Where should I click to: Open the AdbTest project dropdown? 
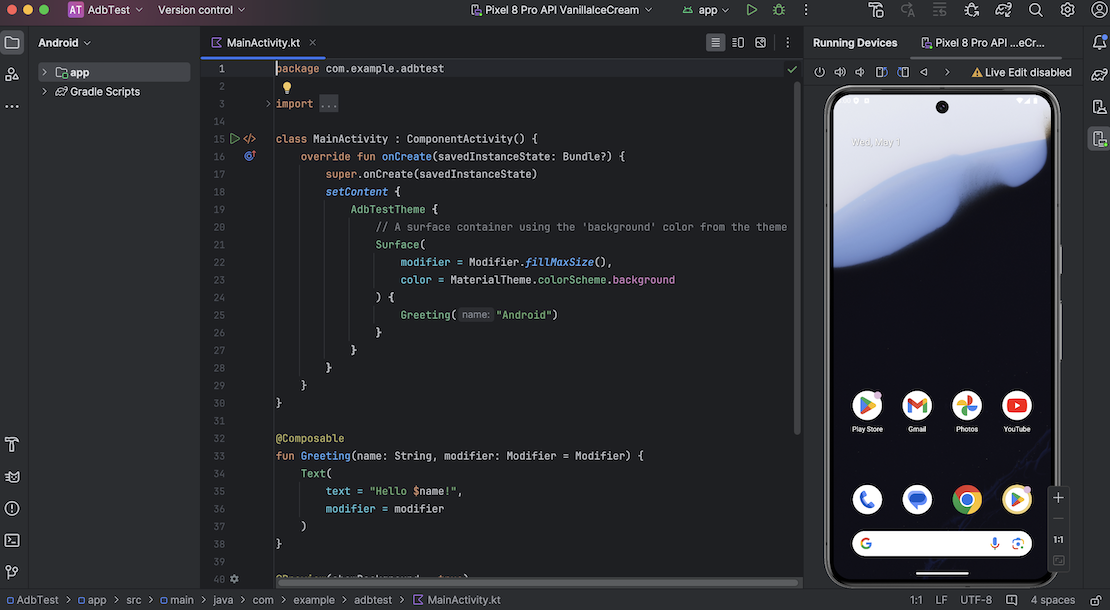point(105,10)
